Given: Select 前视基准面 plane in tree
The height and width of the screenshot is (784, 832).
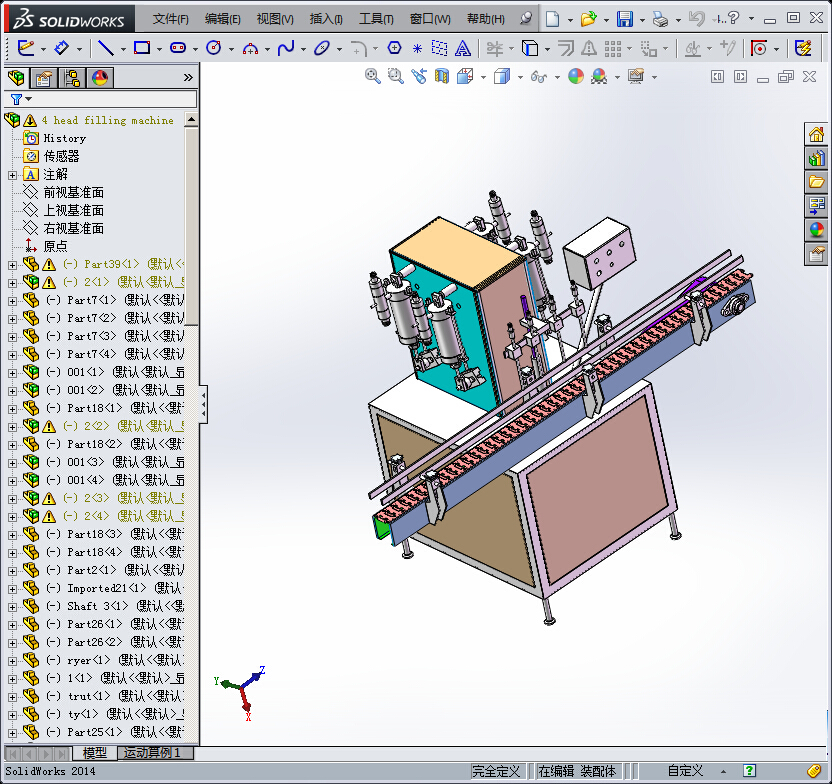Looking at the screenshot, I should 73,193.
